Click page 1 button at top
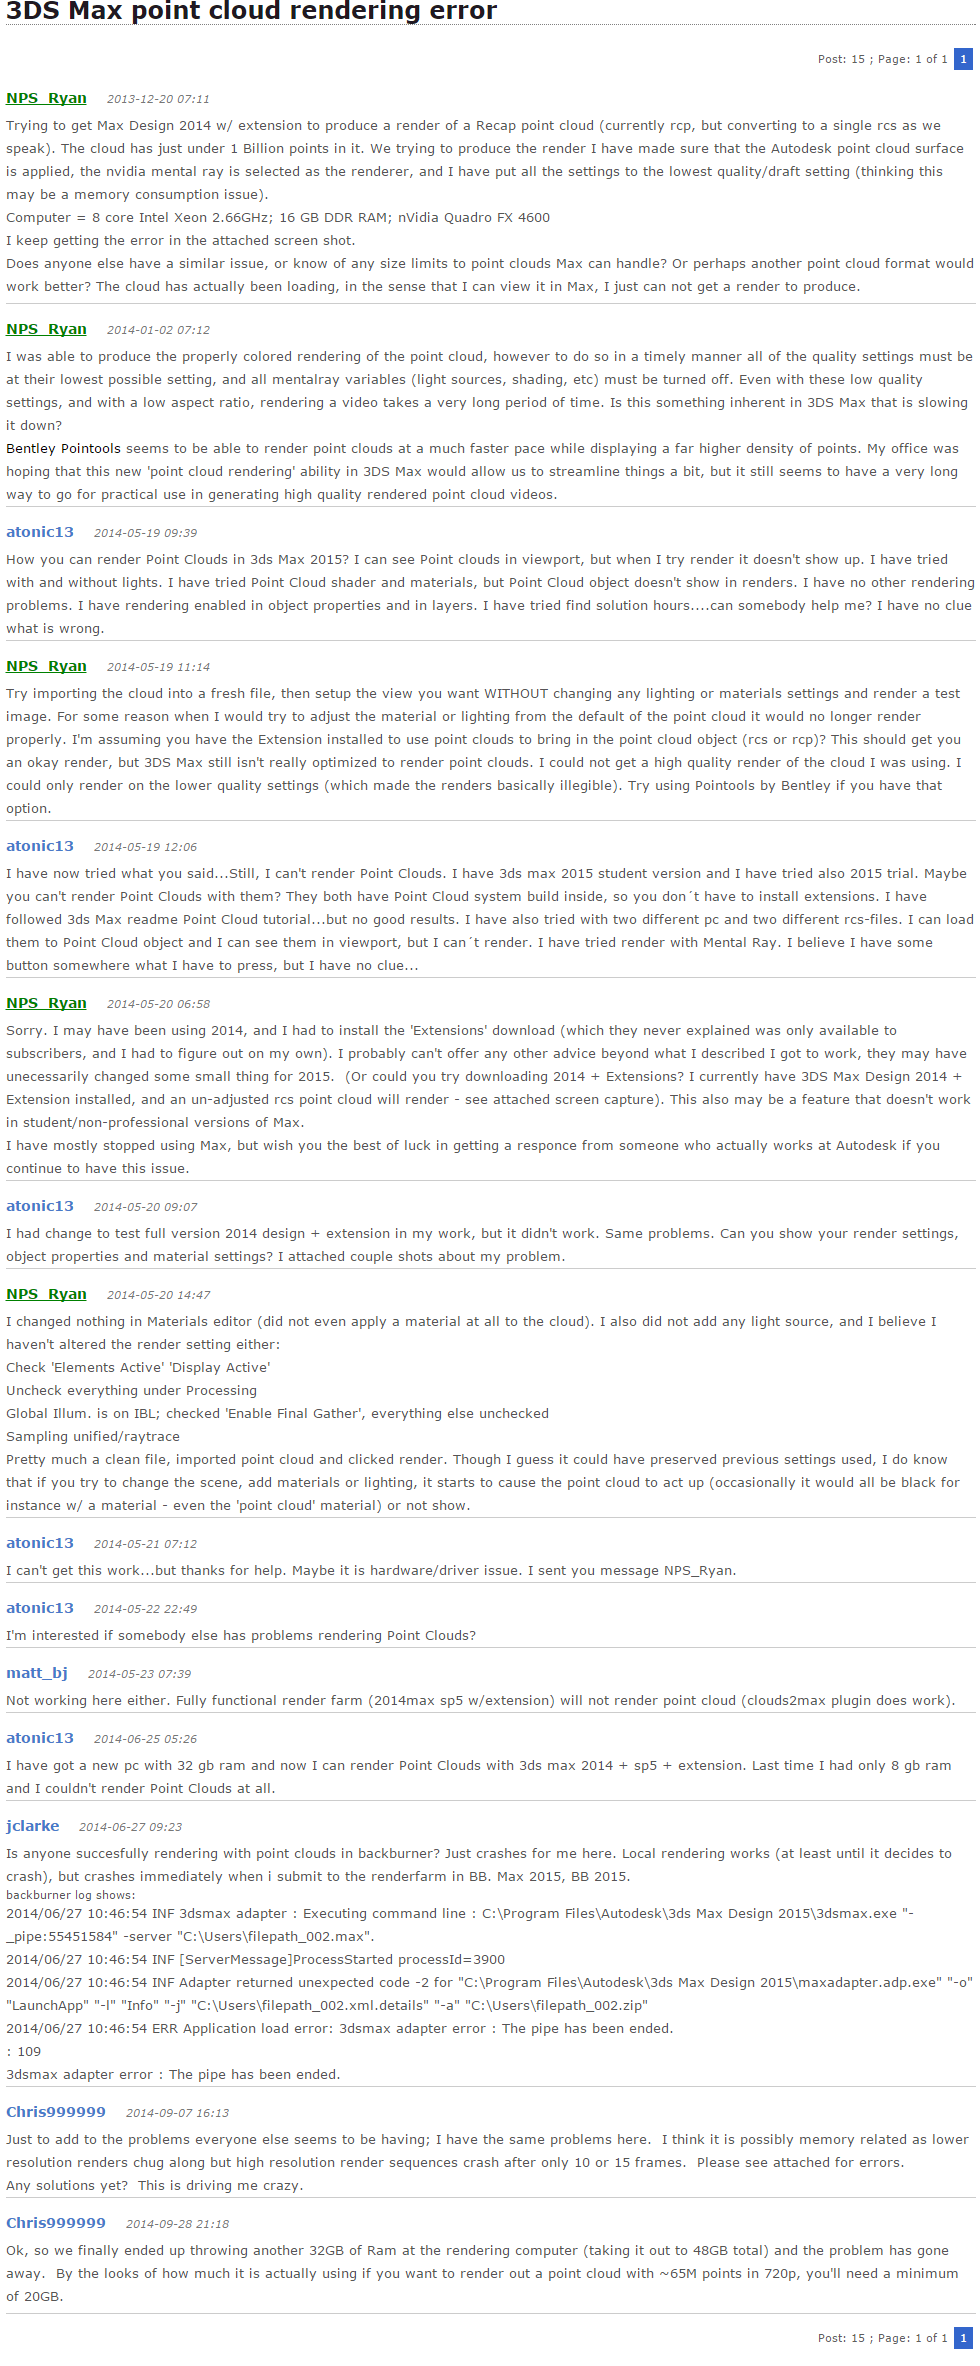 pos(963,59)
